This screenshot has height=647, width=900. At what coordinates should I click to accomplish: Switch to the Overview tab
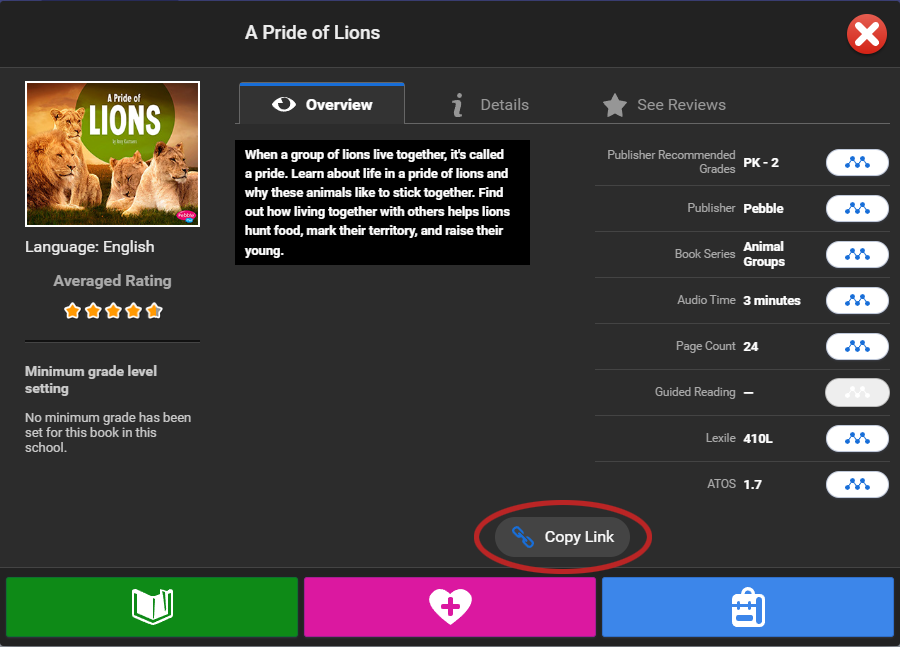322,104
